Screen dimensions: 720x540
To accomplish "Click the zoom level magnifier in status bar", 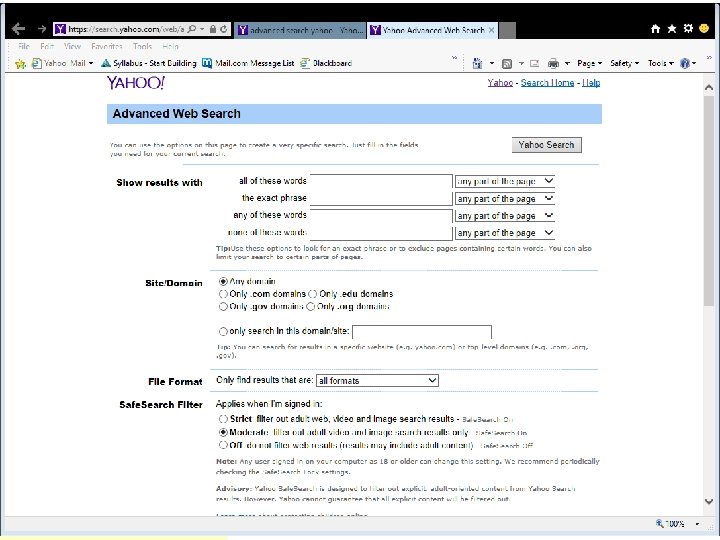I will click(660, 523).
